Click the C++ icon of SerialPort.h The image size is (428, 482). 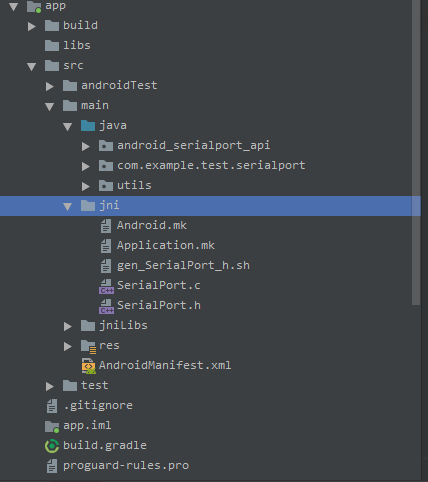[106, 306]
